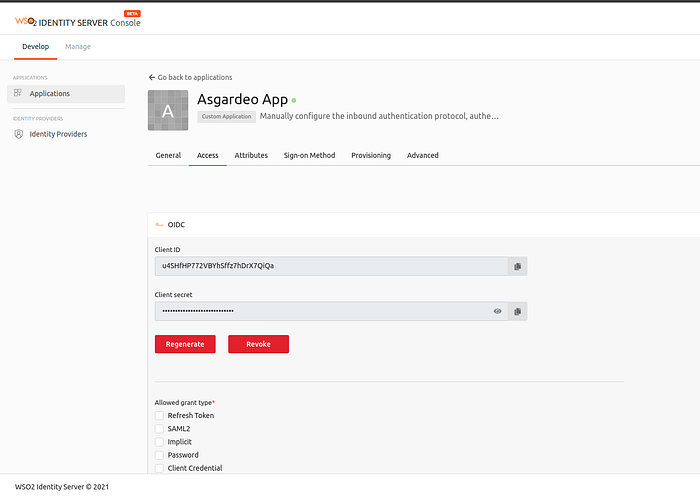Viewport: 700px width, 499px height.
Task: Open the Provisioning tab
Action: point(371,155)
